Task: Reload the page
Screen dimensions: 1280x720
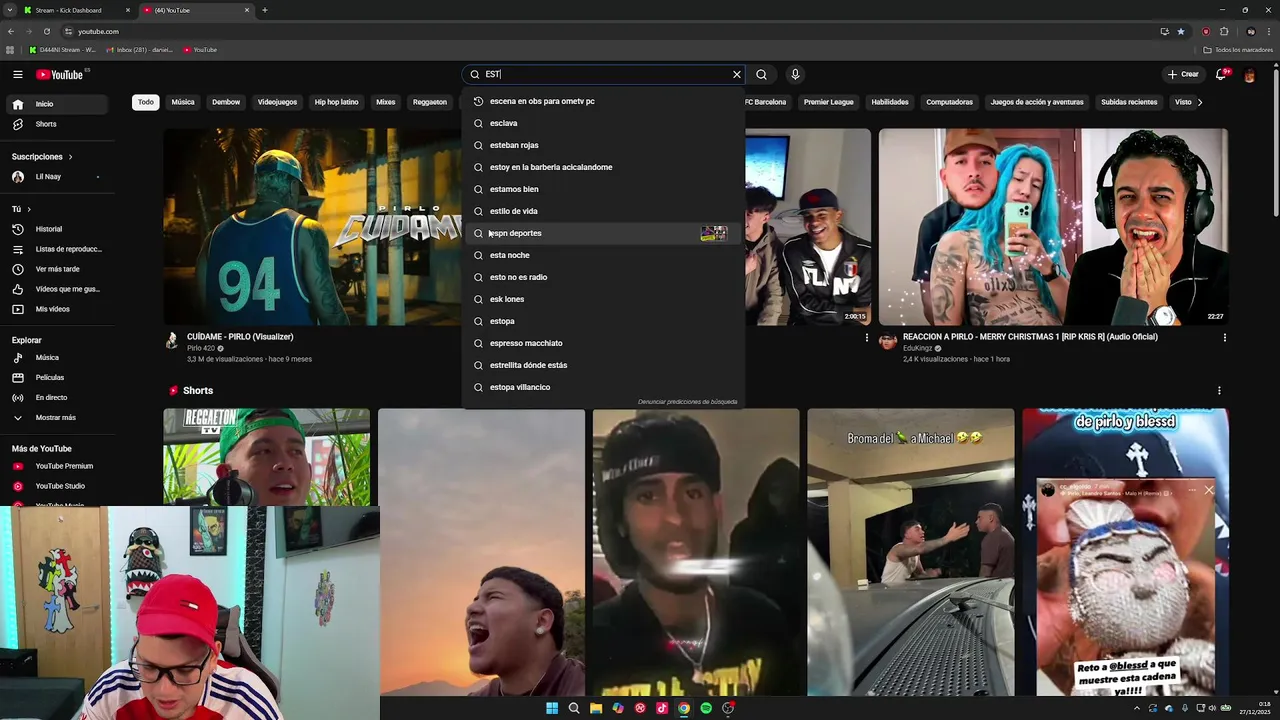Action: click(x=46, y=31)
